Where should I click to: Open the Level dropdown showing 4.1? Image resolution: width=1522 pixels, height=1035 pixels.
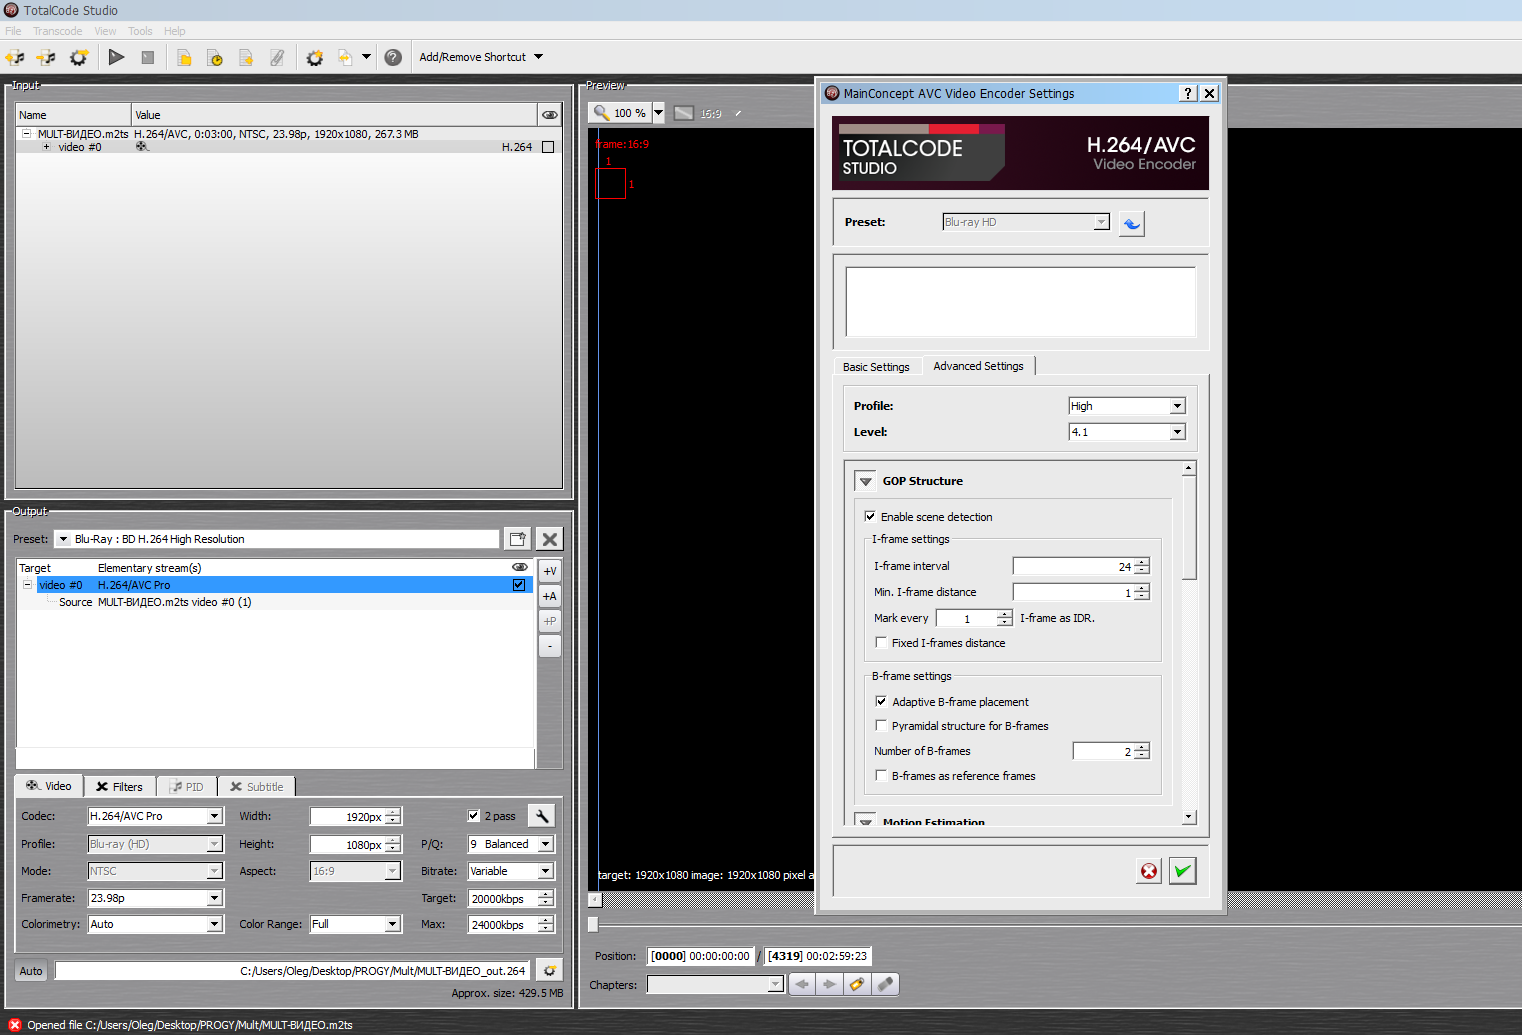pos(1127,432)
